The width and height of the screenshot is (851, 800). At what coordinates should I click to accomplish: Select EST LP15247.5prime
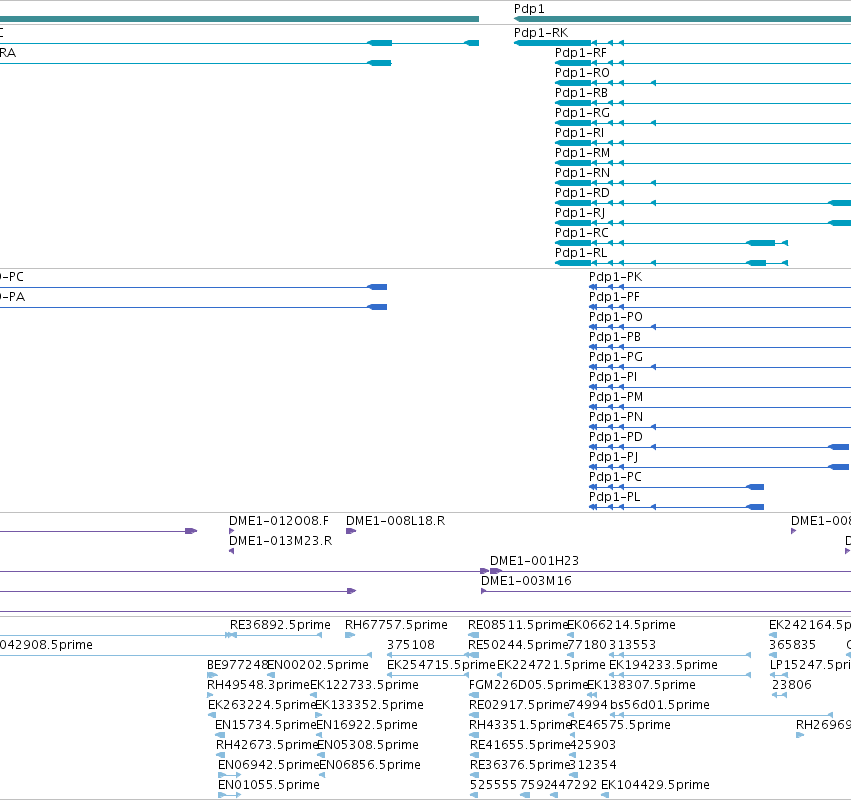coord(810,665)
